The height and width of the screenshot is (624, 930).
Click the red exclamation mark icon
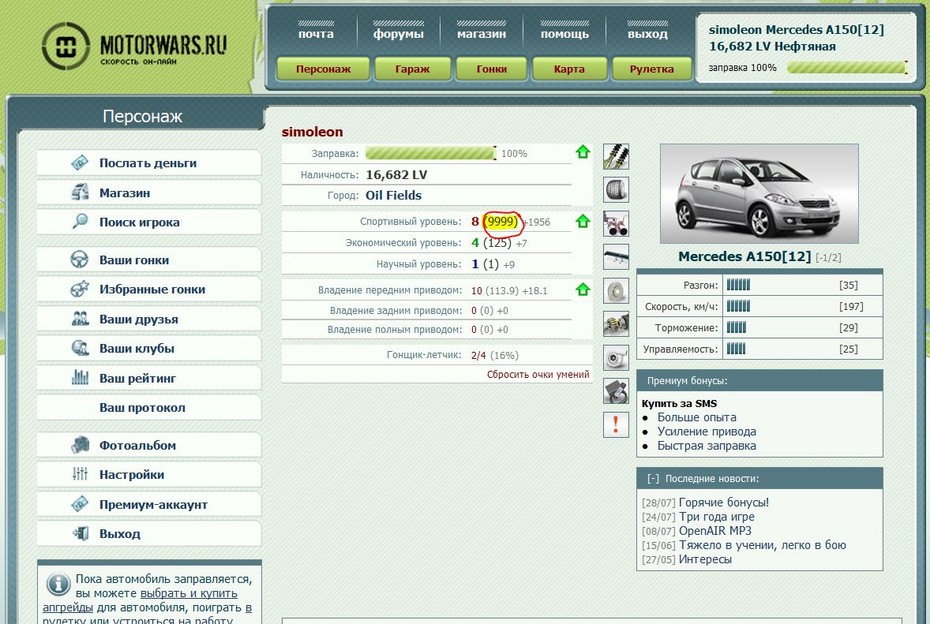coord(616,425)
